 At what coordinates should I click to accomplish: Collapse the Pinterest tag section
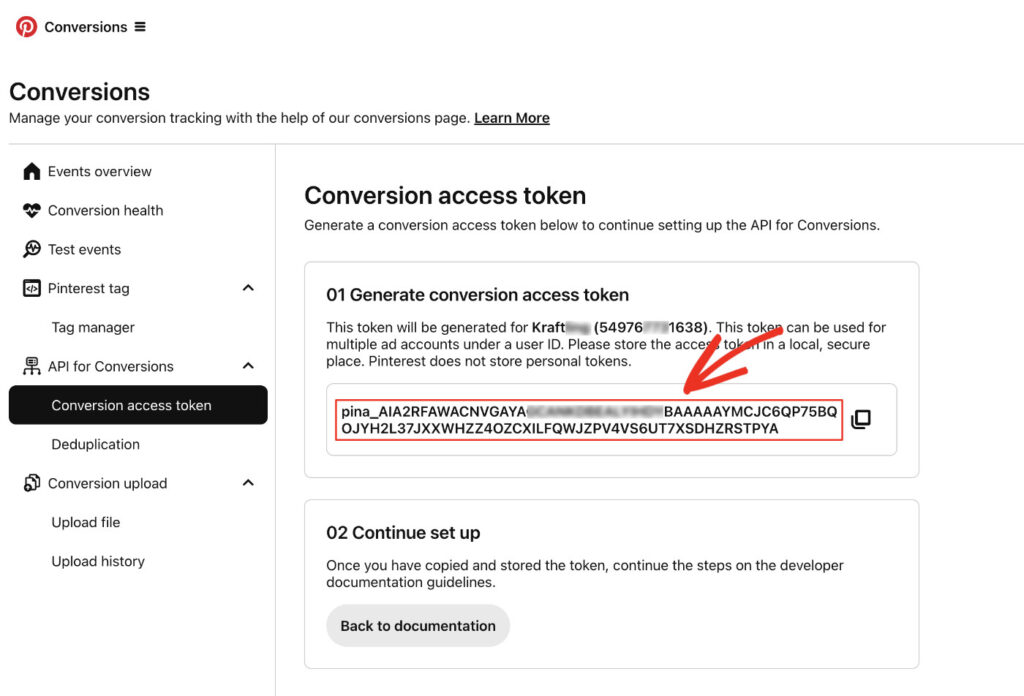click(x=249, y=288)
